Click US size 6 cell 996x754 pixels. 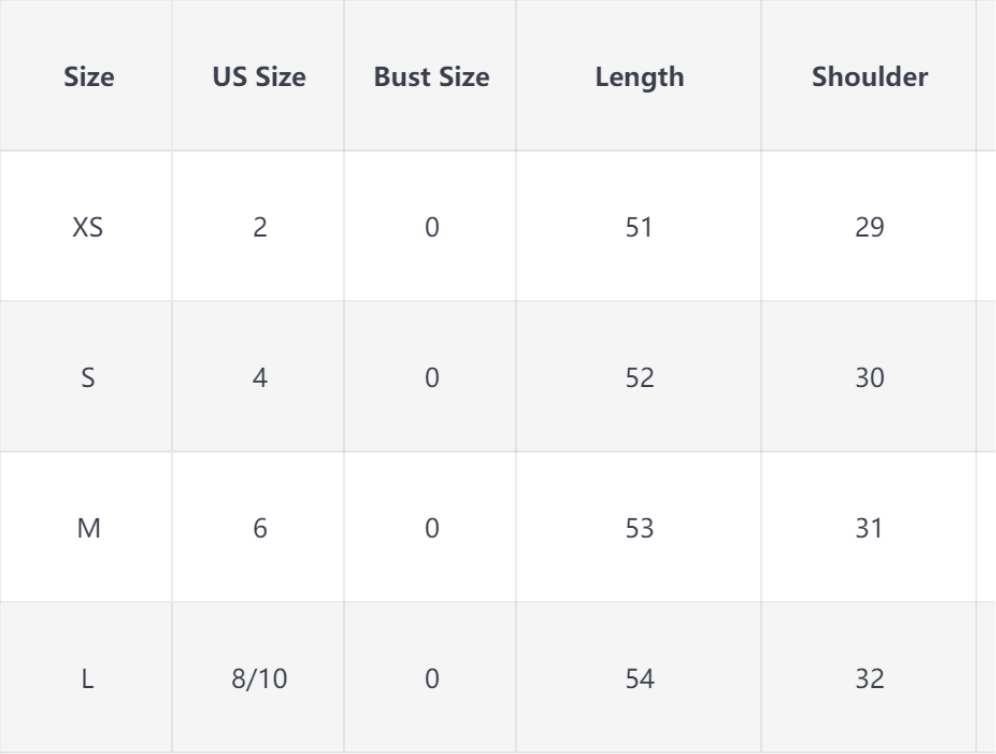click(259, 528)
